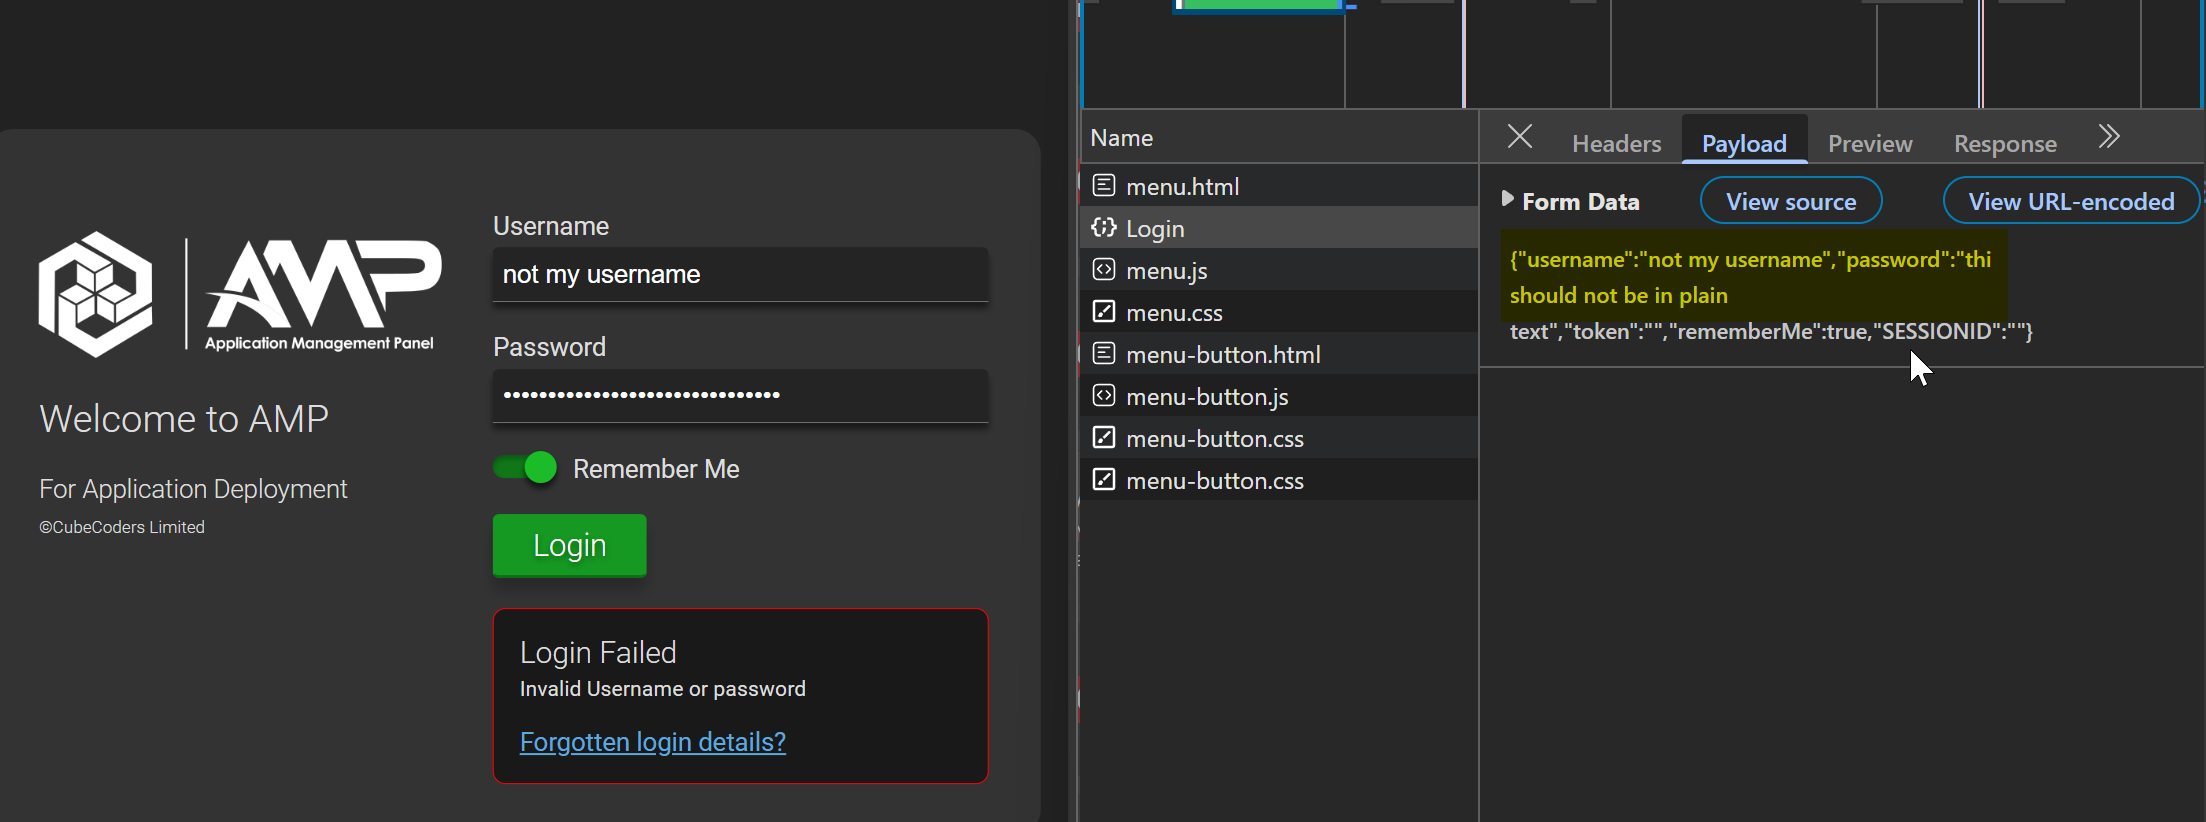
Task: Switch to the Headers tab
Action: [1616, 144]
